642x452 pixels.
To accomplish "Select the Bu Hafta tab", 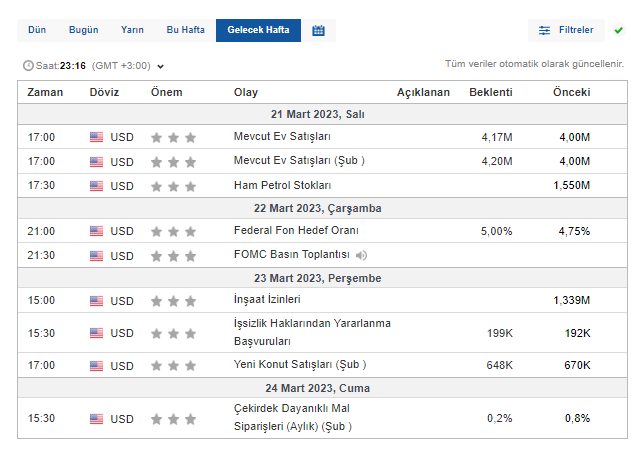I will pyautogui.click(x=185, y=30).
